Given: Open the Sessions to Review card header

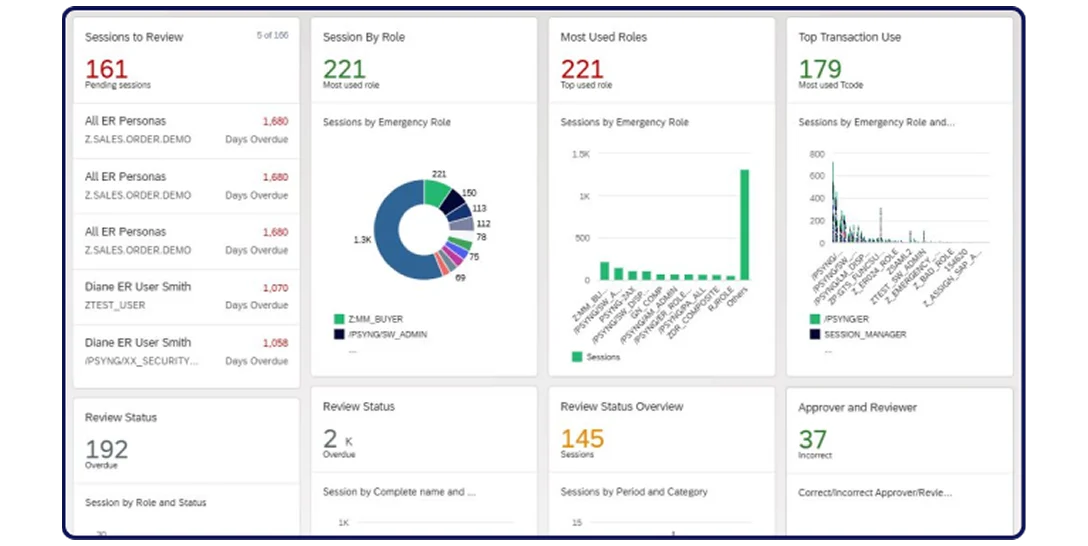Looking at the screenshot, I should 134,37.
